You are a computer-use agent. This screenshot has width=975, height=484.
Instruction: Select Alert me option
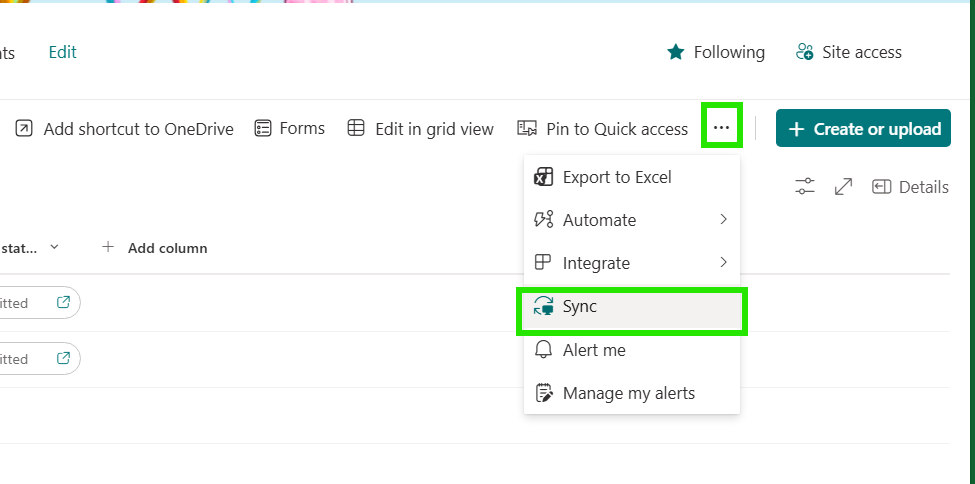click(594, 350)
